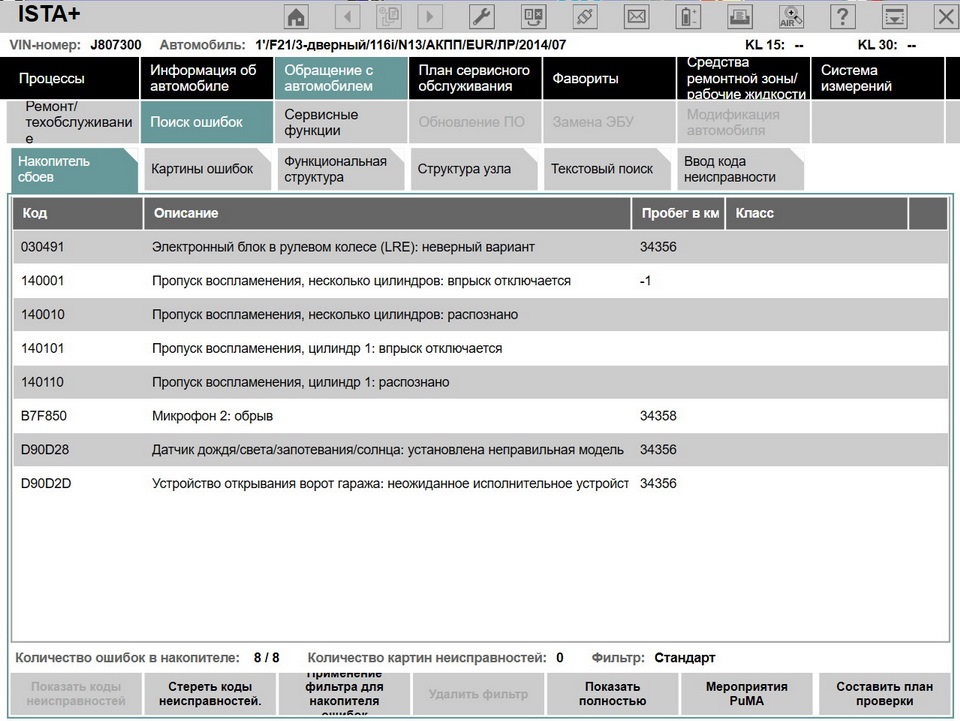The height and width of the screenshot is (721, 960).
Task: Click description 'Устройство открывания ворот гаража'
Action: click(391, 484)
